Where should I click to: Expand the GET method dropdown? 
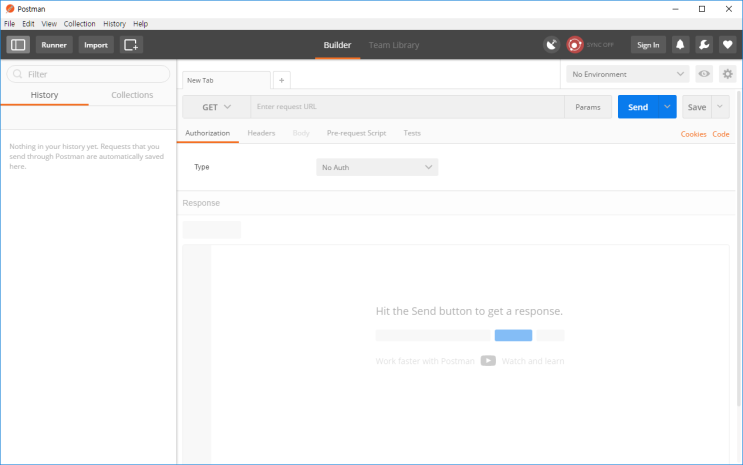pyautogui.click(x=217, y=107)
